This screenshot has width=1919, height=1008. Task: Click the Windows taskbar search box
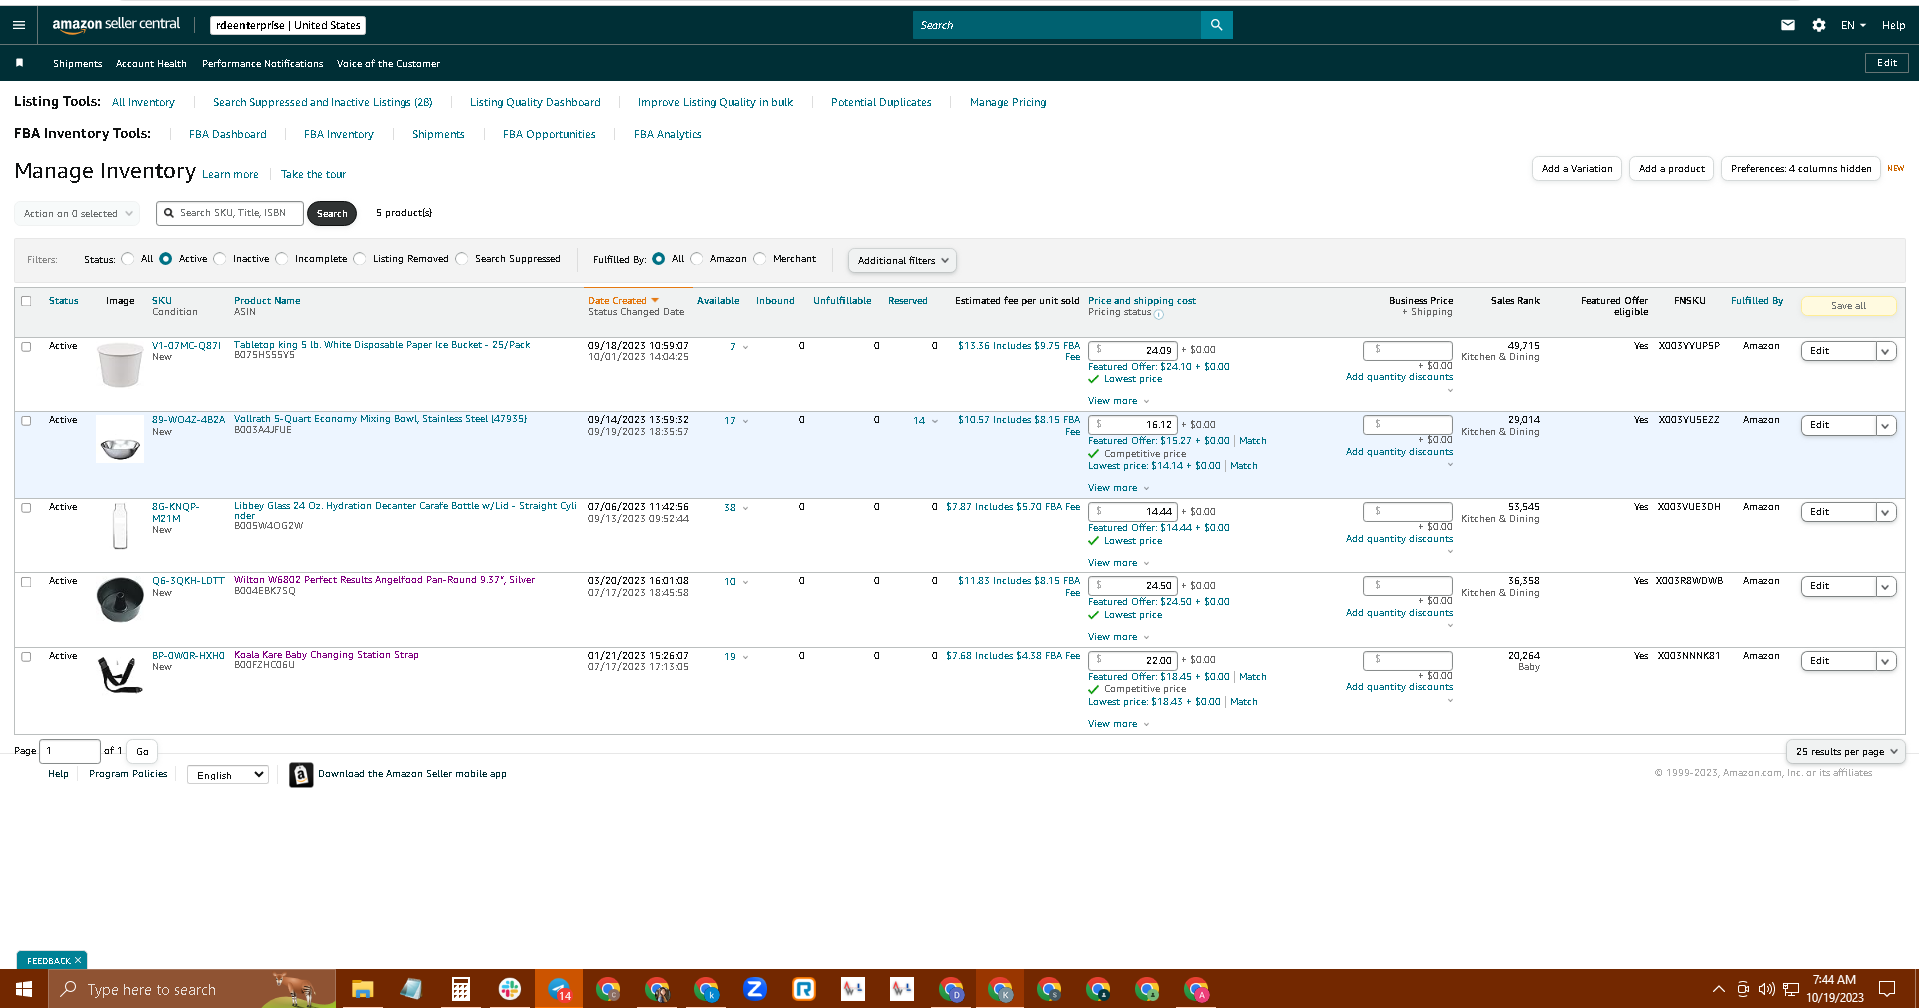coord(192,989)
